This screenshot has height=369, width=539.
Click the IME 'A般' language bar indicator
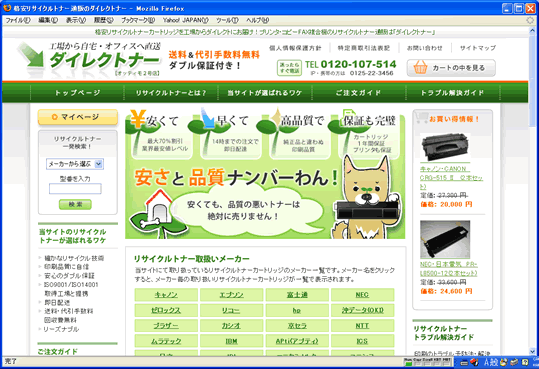[491, 362]
